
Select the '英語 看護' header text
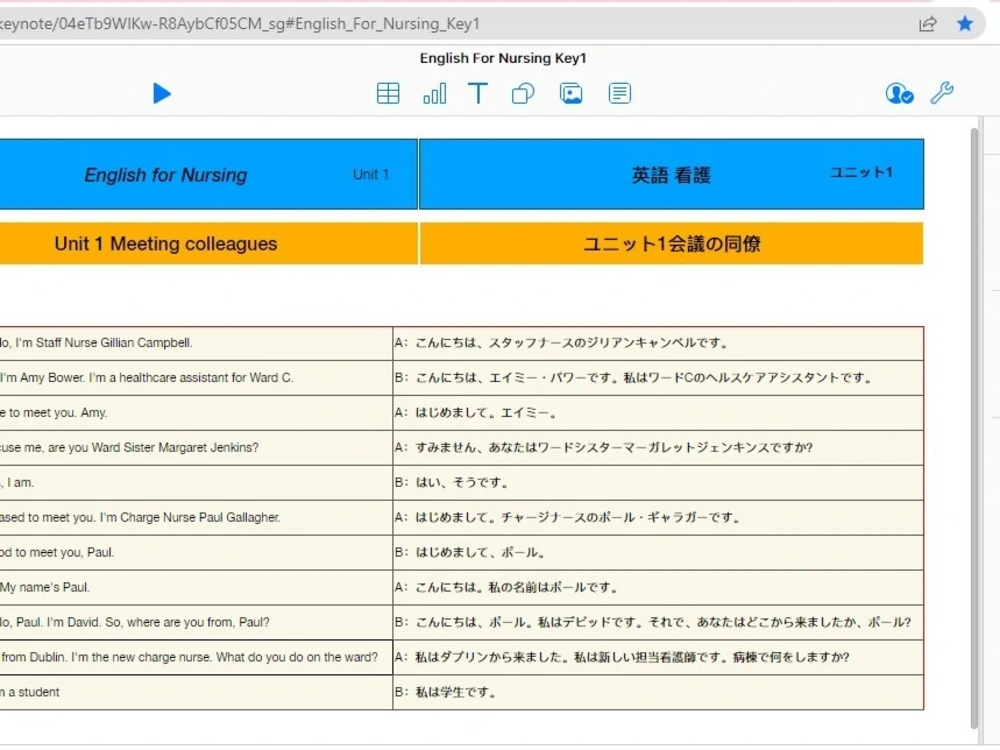coord(671,175)
